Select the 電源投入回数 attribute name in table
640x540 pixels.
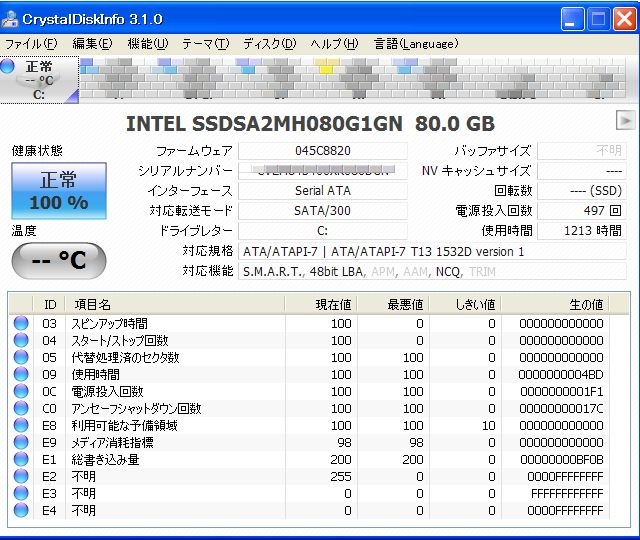click(107, 391)
